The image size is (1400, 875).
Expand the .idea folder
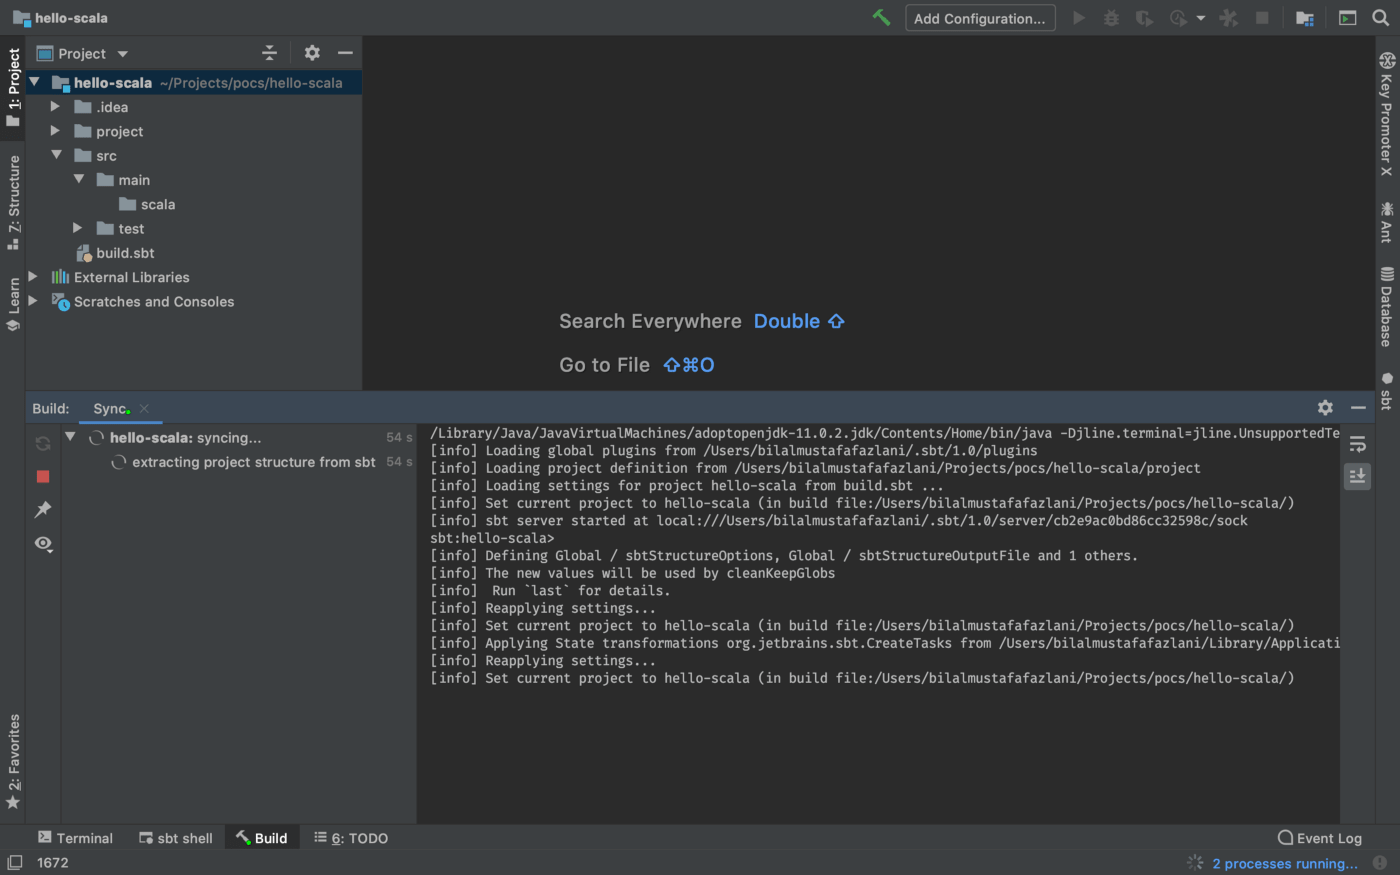pyautogui.click(x=56, y=107)
